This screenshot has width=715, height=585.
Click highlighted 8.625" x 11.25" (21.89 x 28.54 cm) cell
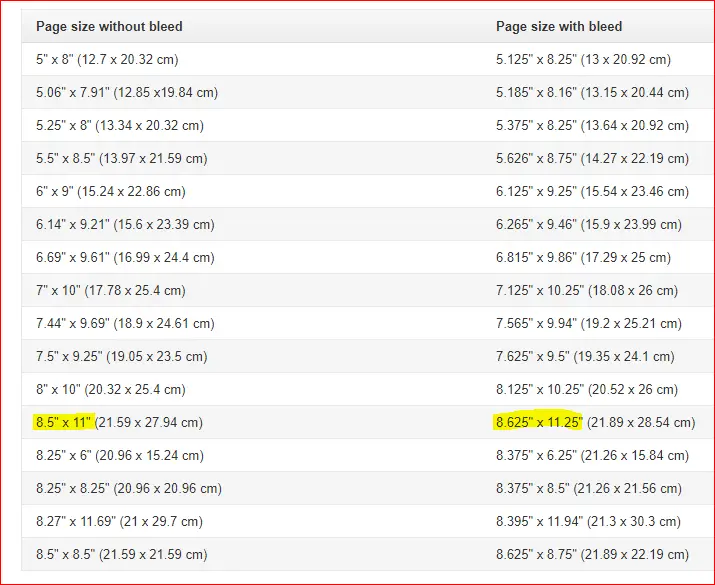596,422
